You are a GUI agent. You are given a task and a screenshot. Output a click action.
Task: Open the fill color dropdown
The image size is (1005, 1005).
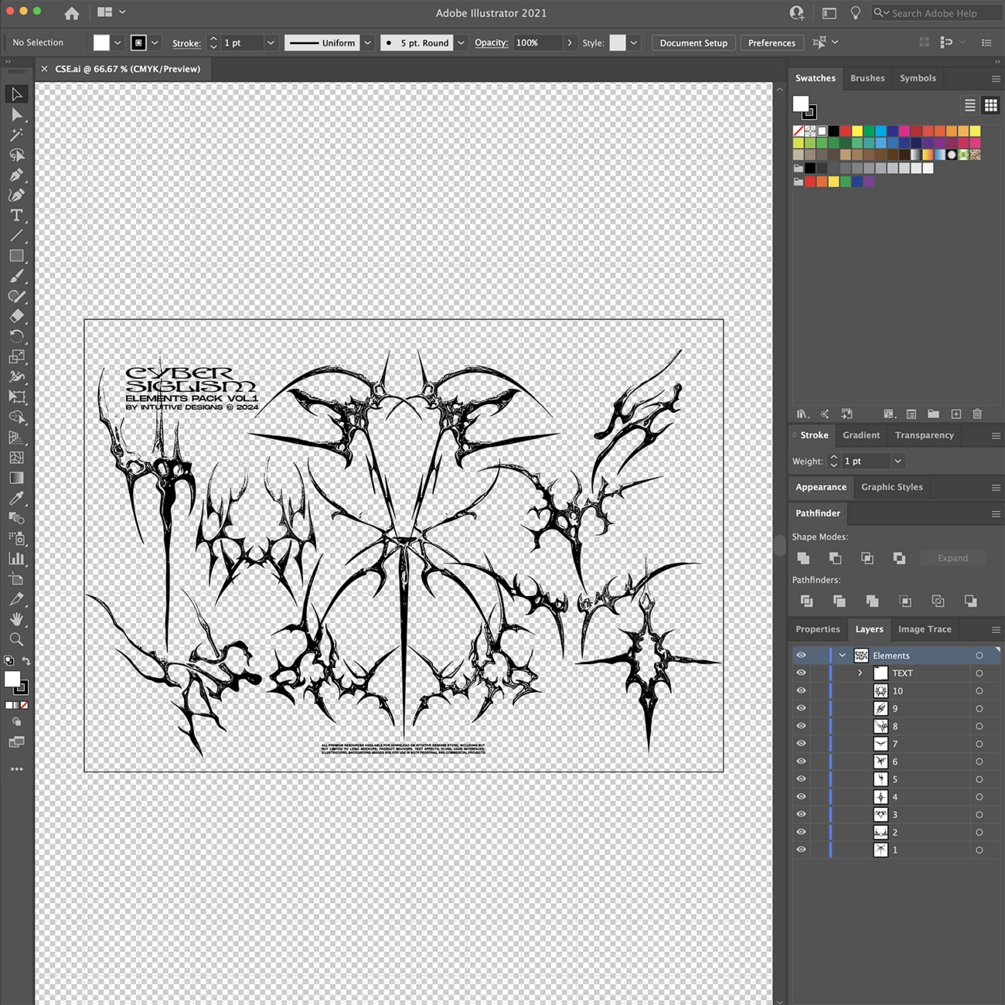tap(117, 43)
